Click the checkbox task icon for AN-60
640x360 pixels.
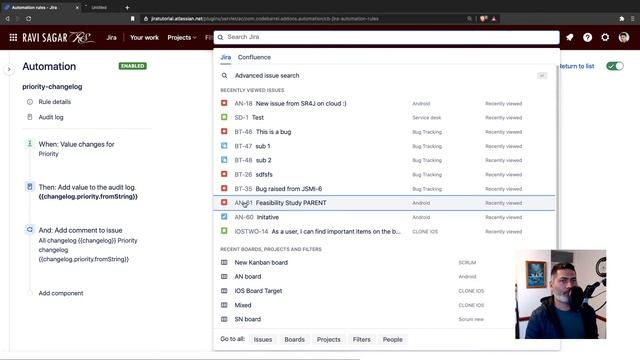pos(224,217)
